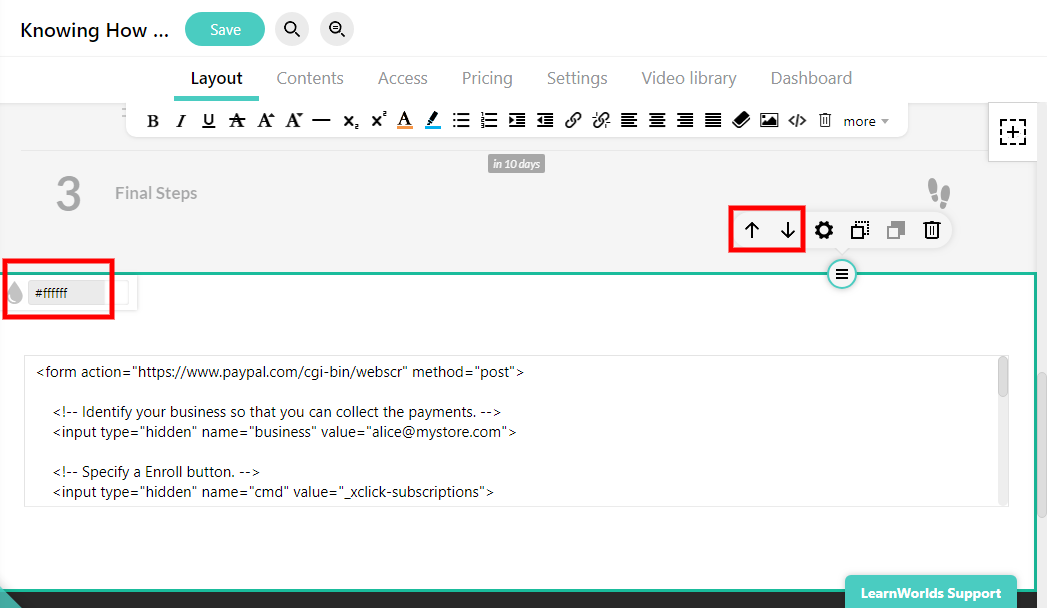The width and height of the screenshot is (1047, 608).
Task: Click the in 10 days drip label
Action: pyautogui.click(x=516, y=164)
